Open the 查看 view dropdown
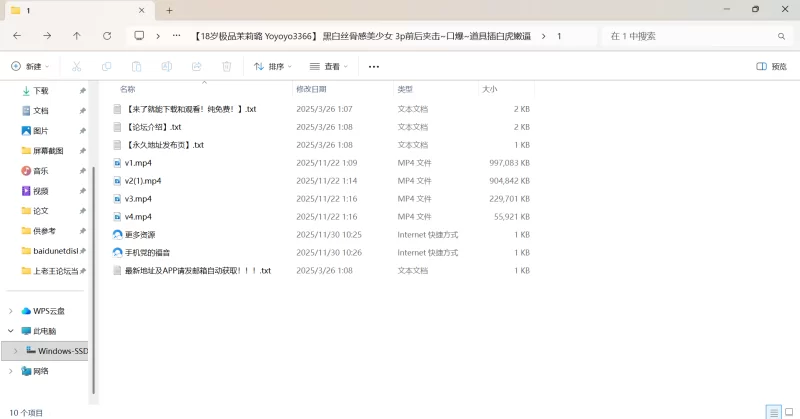 [329, 66]
